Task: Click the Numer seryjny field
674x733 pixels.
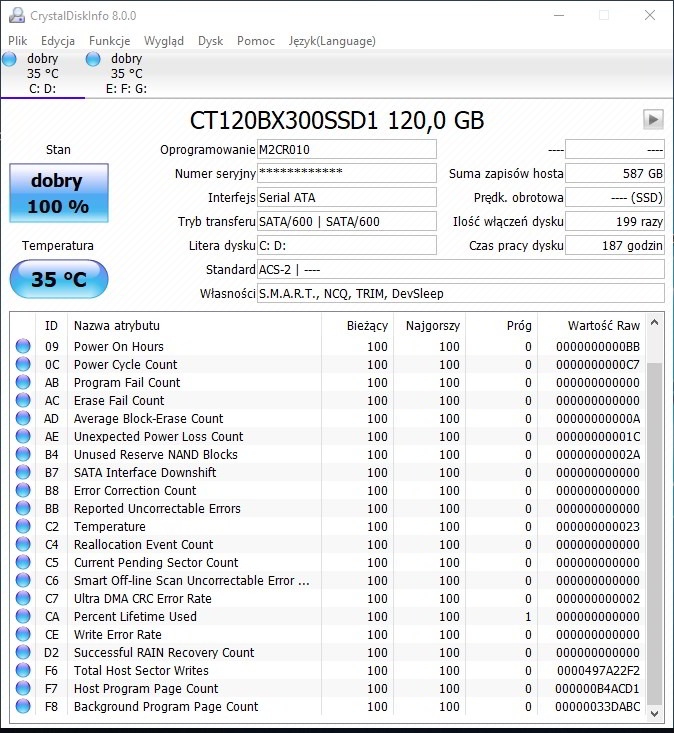Action: coord(347,173)
